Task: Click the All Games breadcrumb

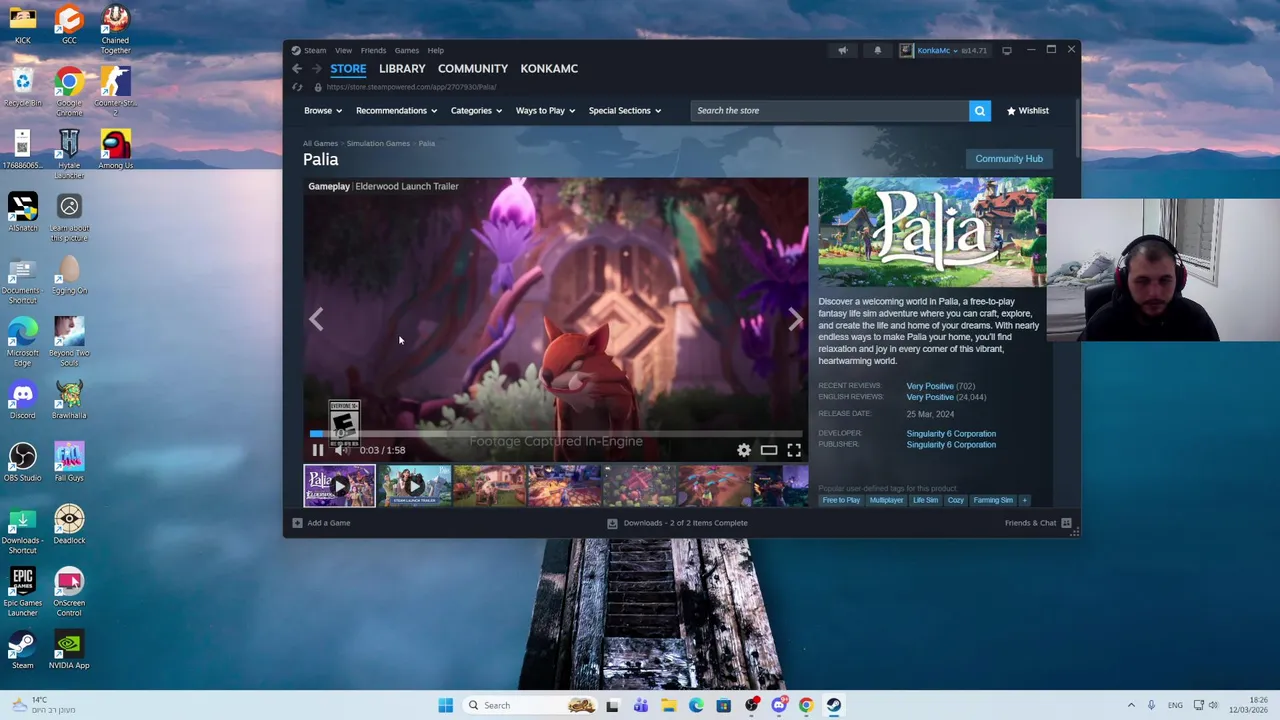Action: coord(320,144)
